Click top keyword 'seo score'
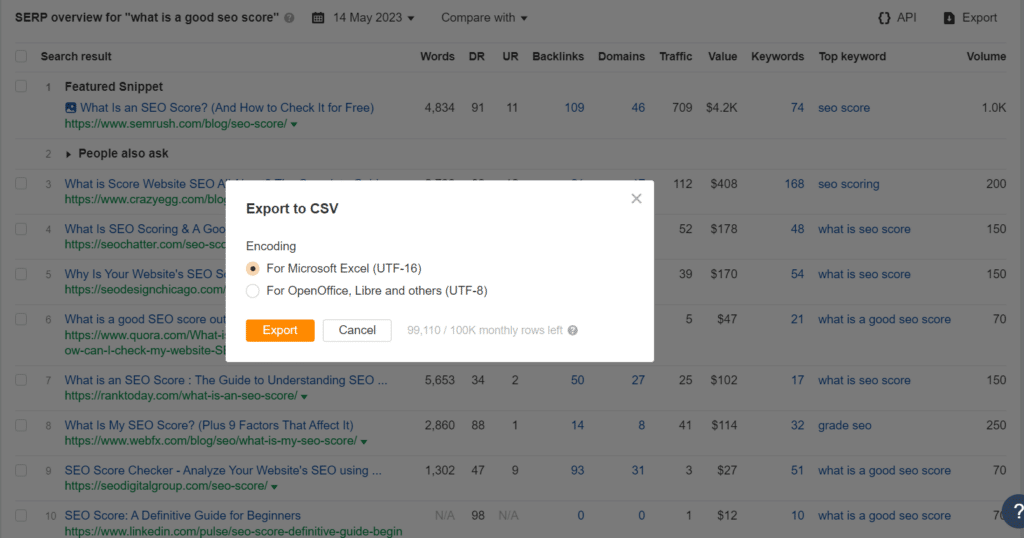Screen dimensions: 1024x538 844,108
